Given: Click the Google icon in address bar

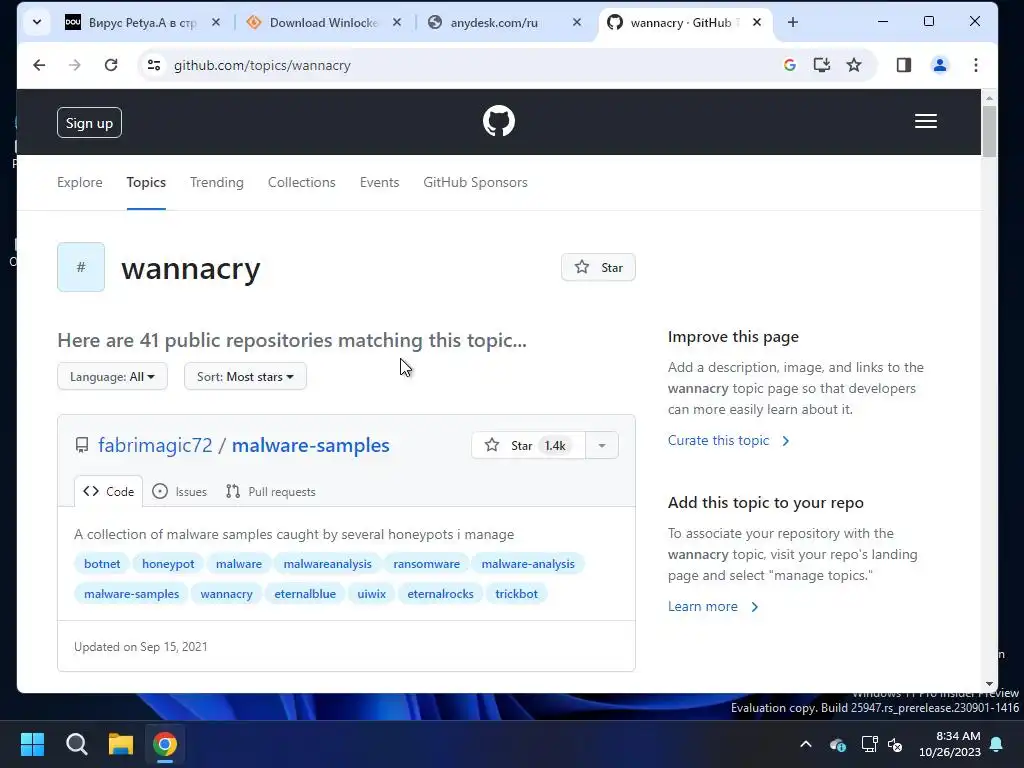Looking at the screenshot, I should click(790, 65).
